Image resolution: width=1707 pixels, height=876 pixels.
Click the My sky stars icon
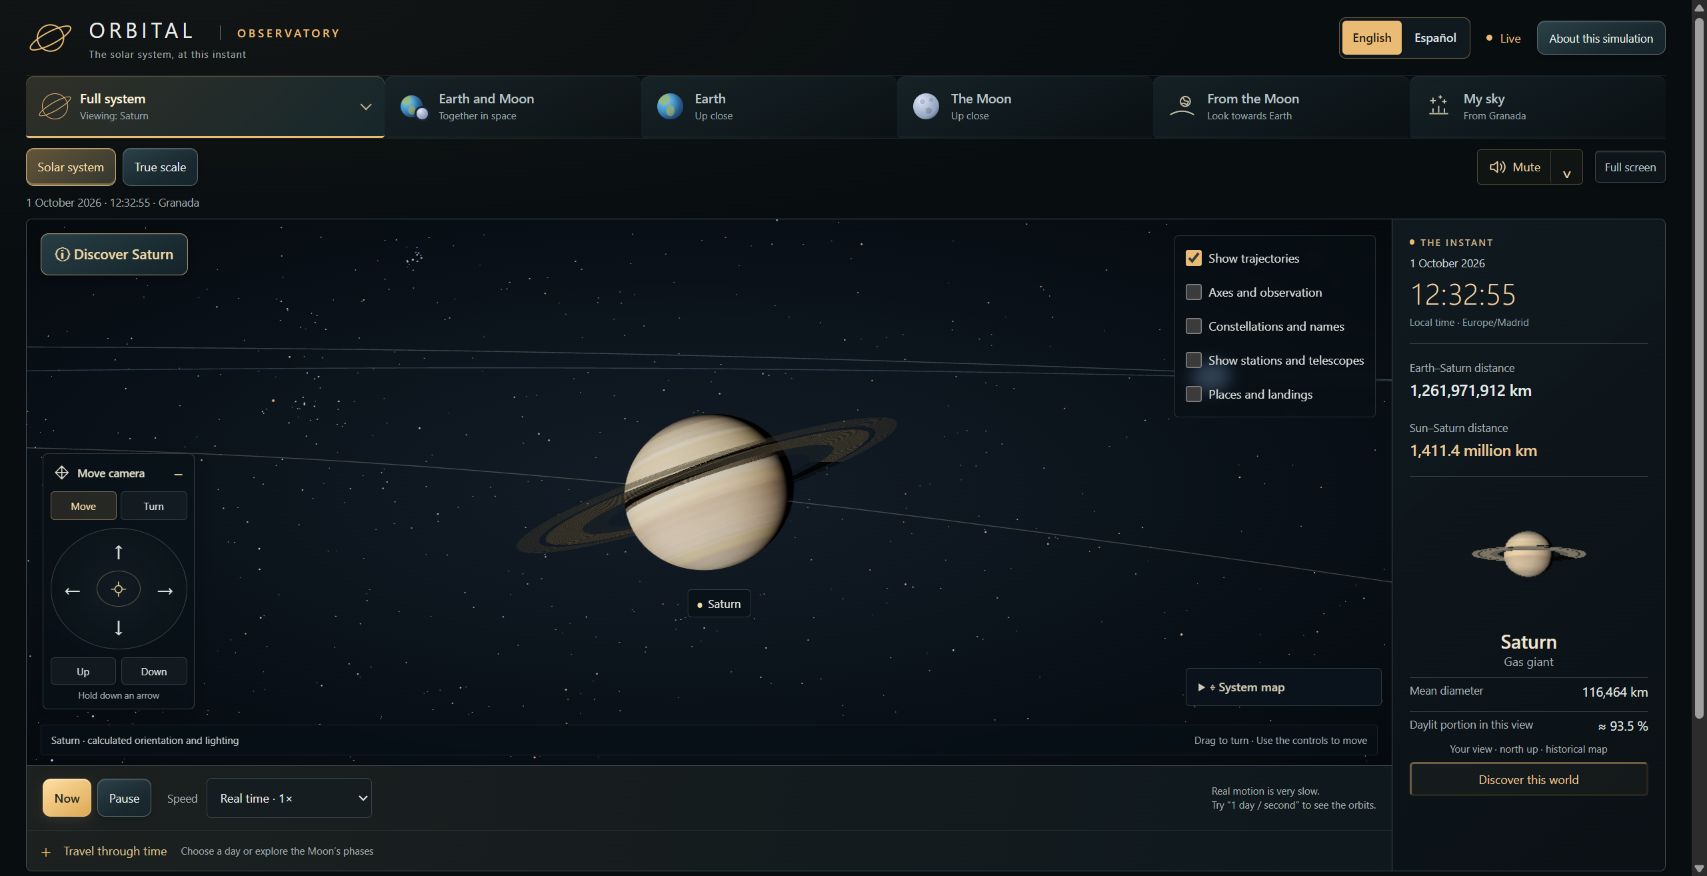tap(1438, 106)
